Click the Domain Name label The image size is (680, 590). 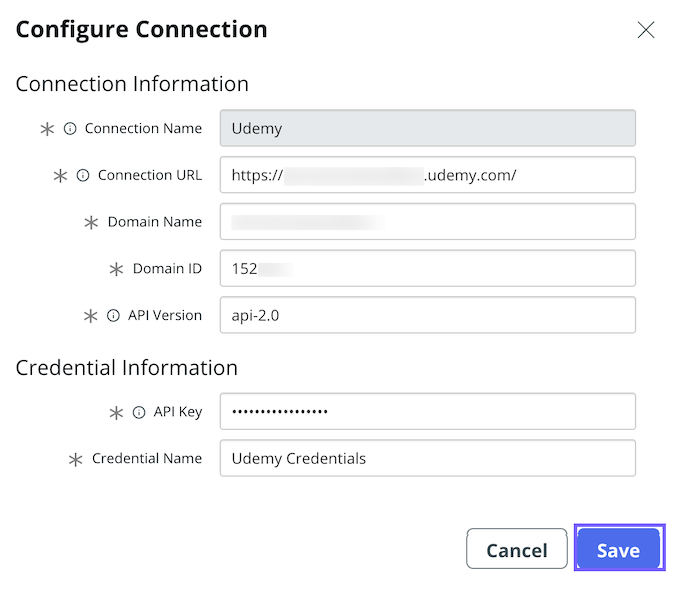(155, 222)
